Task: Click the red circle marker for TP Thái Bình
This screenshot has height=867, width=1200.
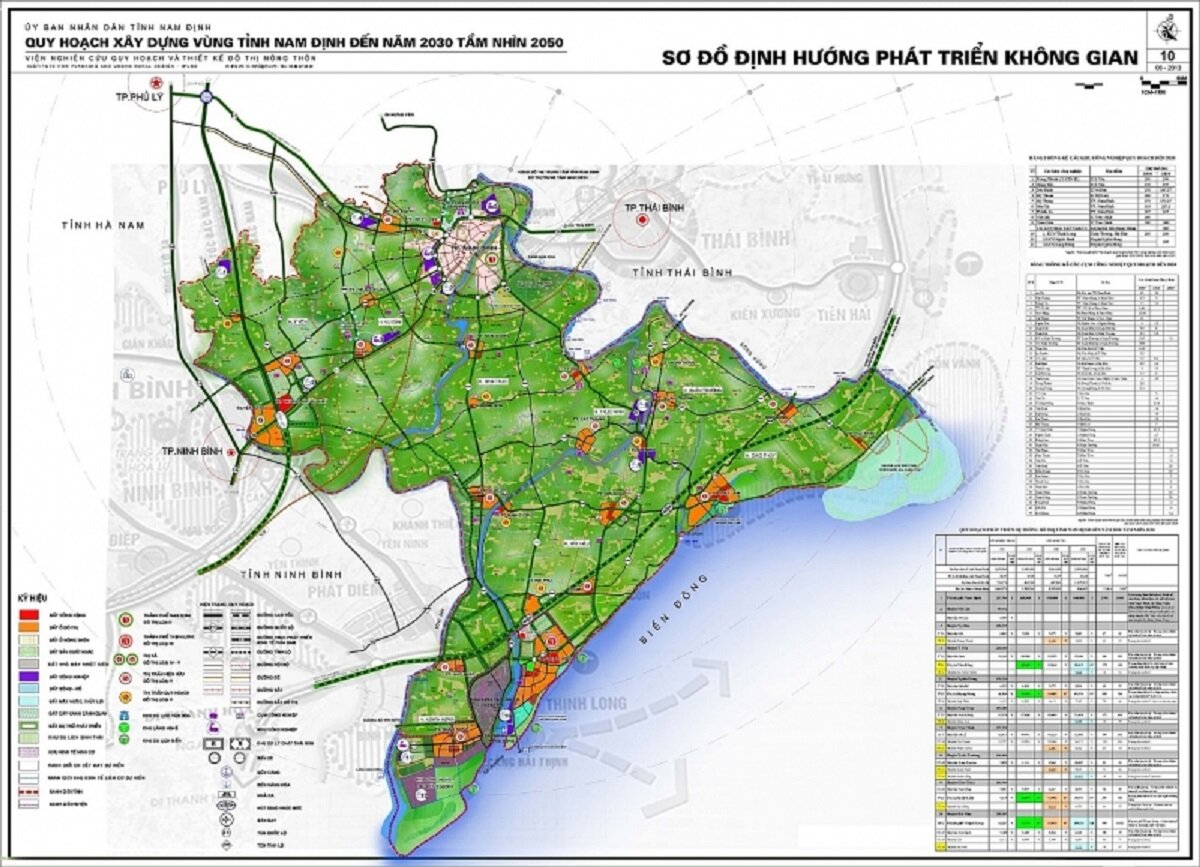Action: click(x=639, y=215)
